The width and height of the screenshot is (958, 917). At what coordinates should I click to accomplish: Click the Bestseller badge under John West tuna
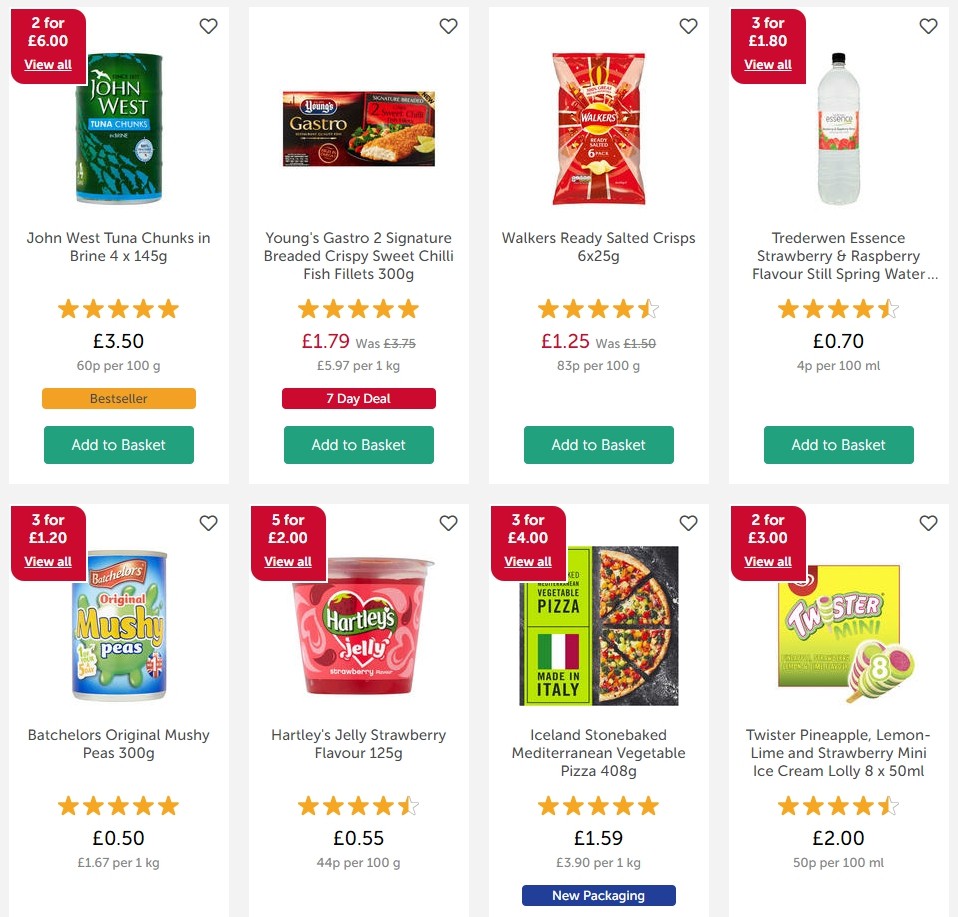tap(118, 398)
